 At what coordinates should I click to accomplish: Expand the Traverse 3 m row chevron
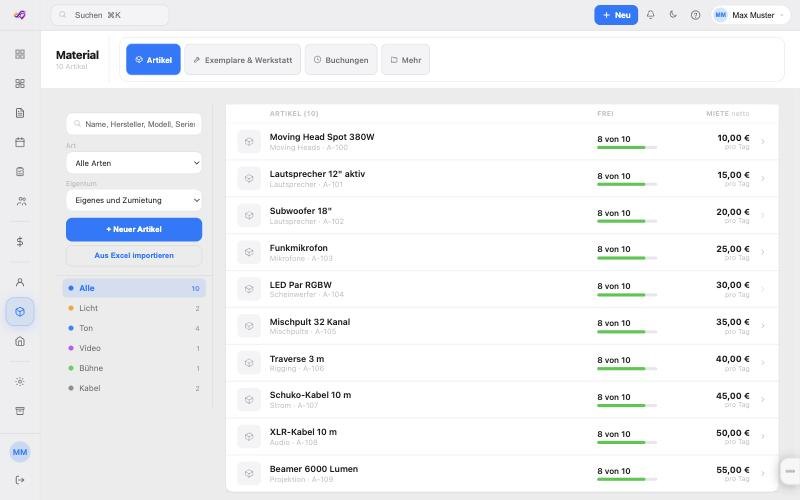[763, 363]
